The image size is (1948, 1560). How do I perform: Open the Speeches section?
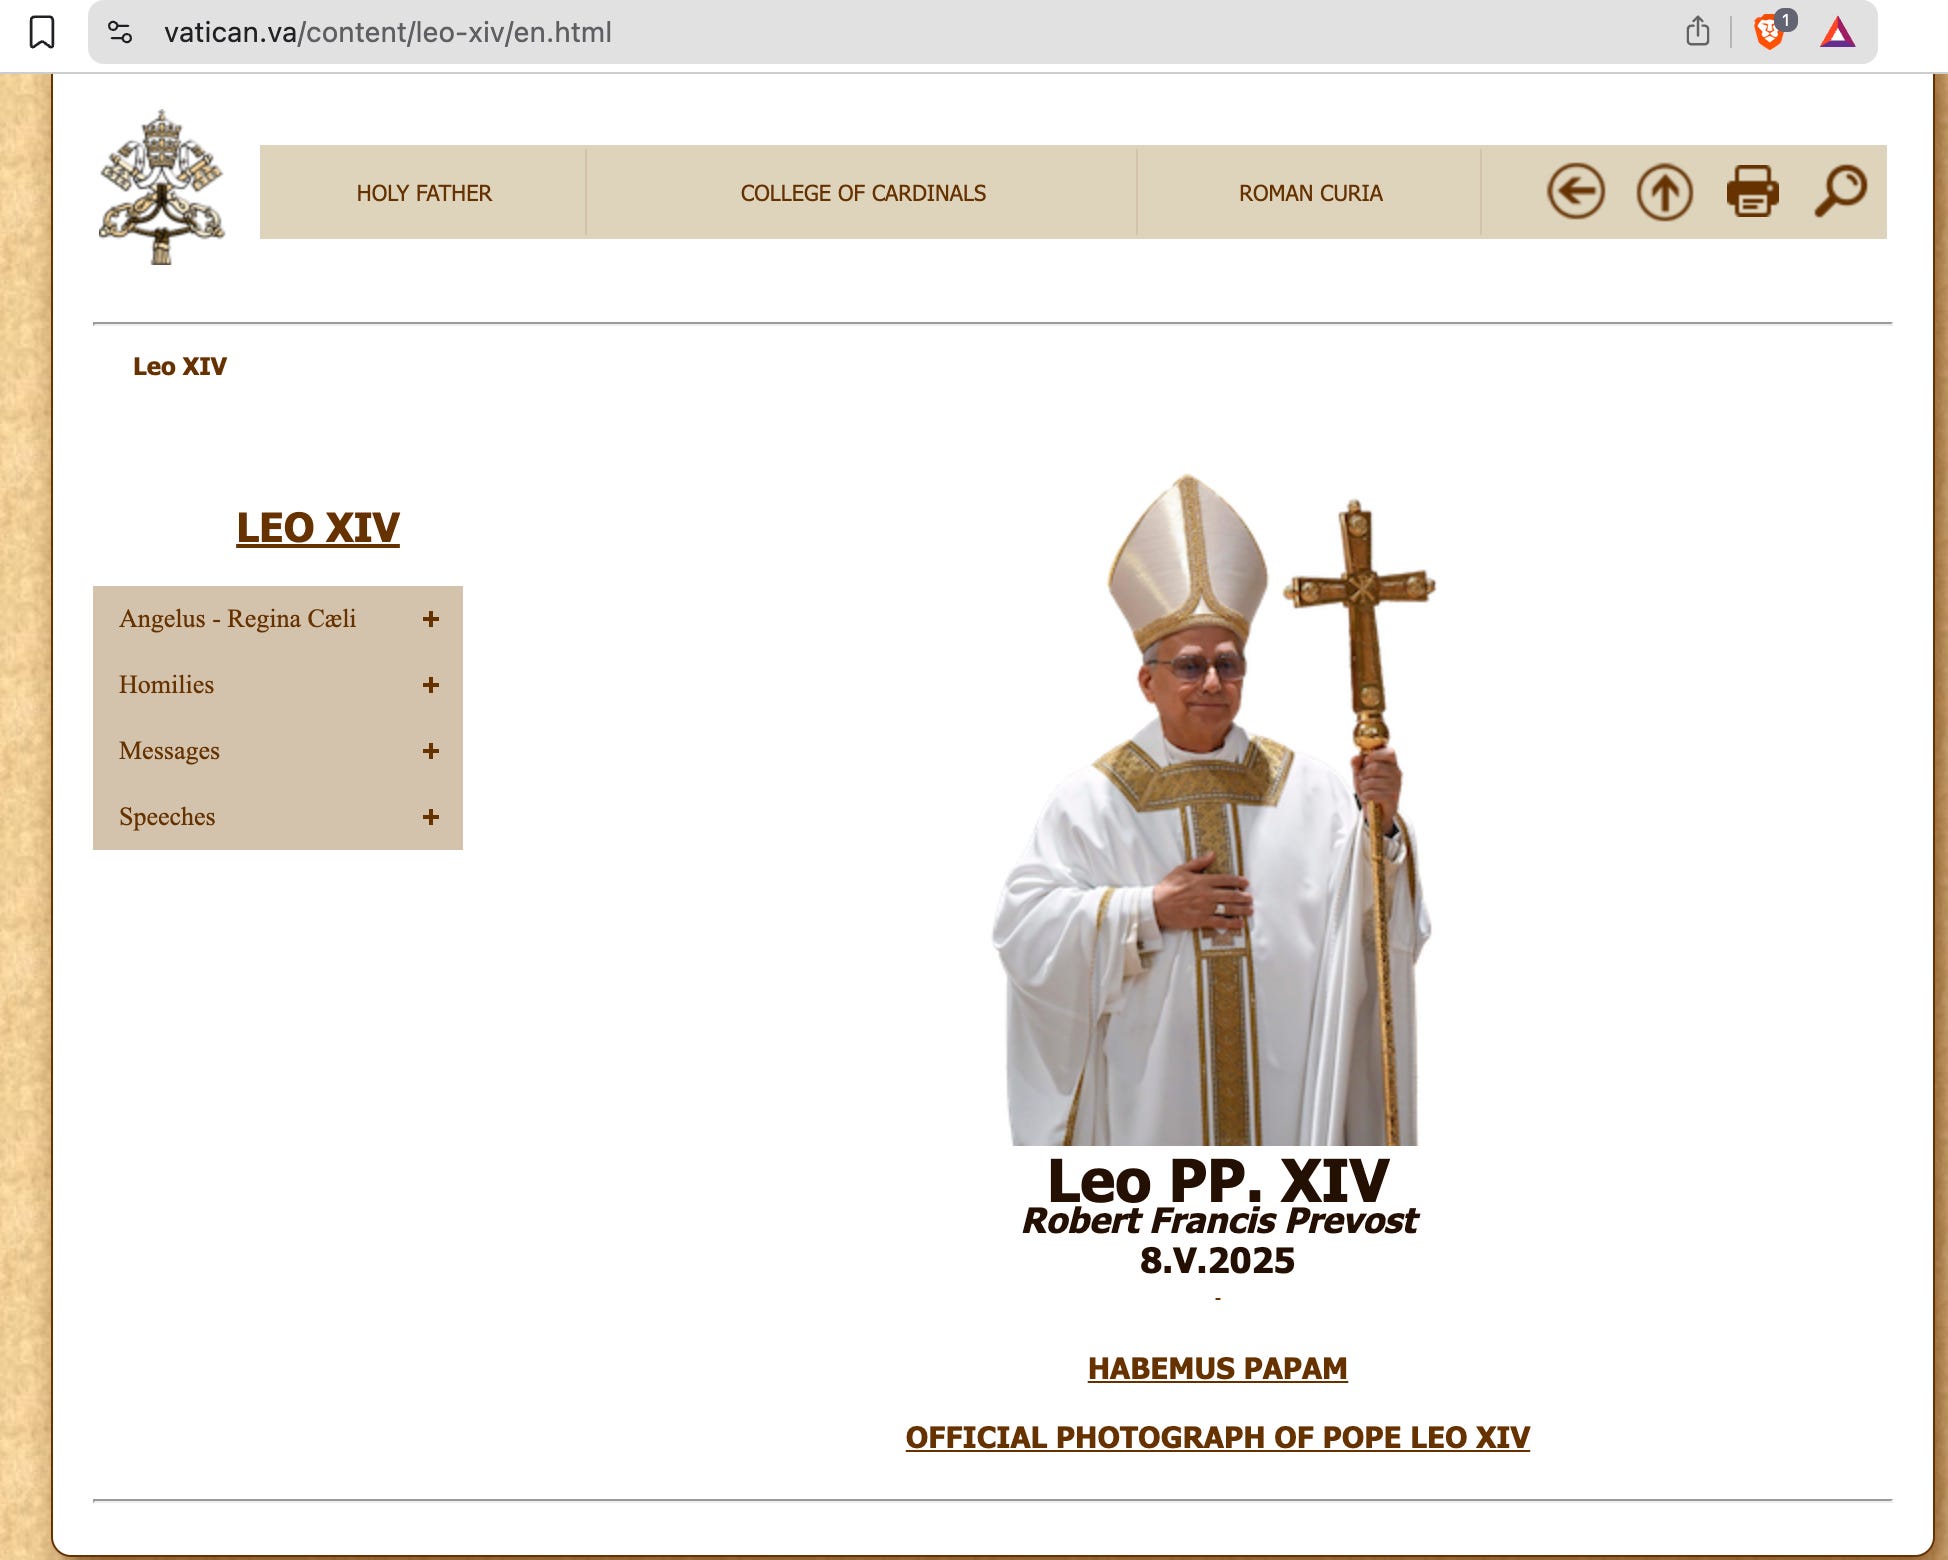[x=167, y=817]
